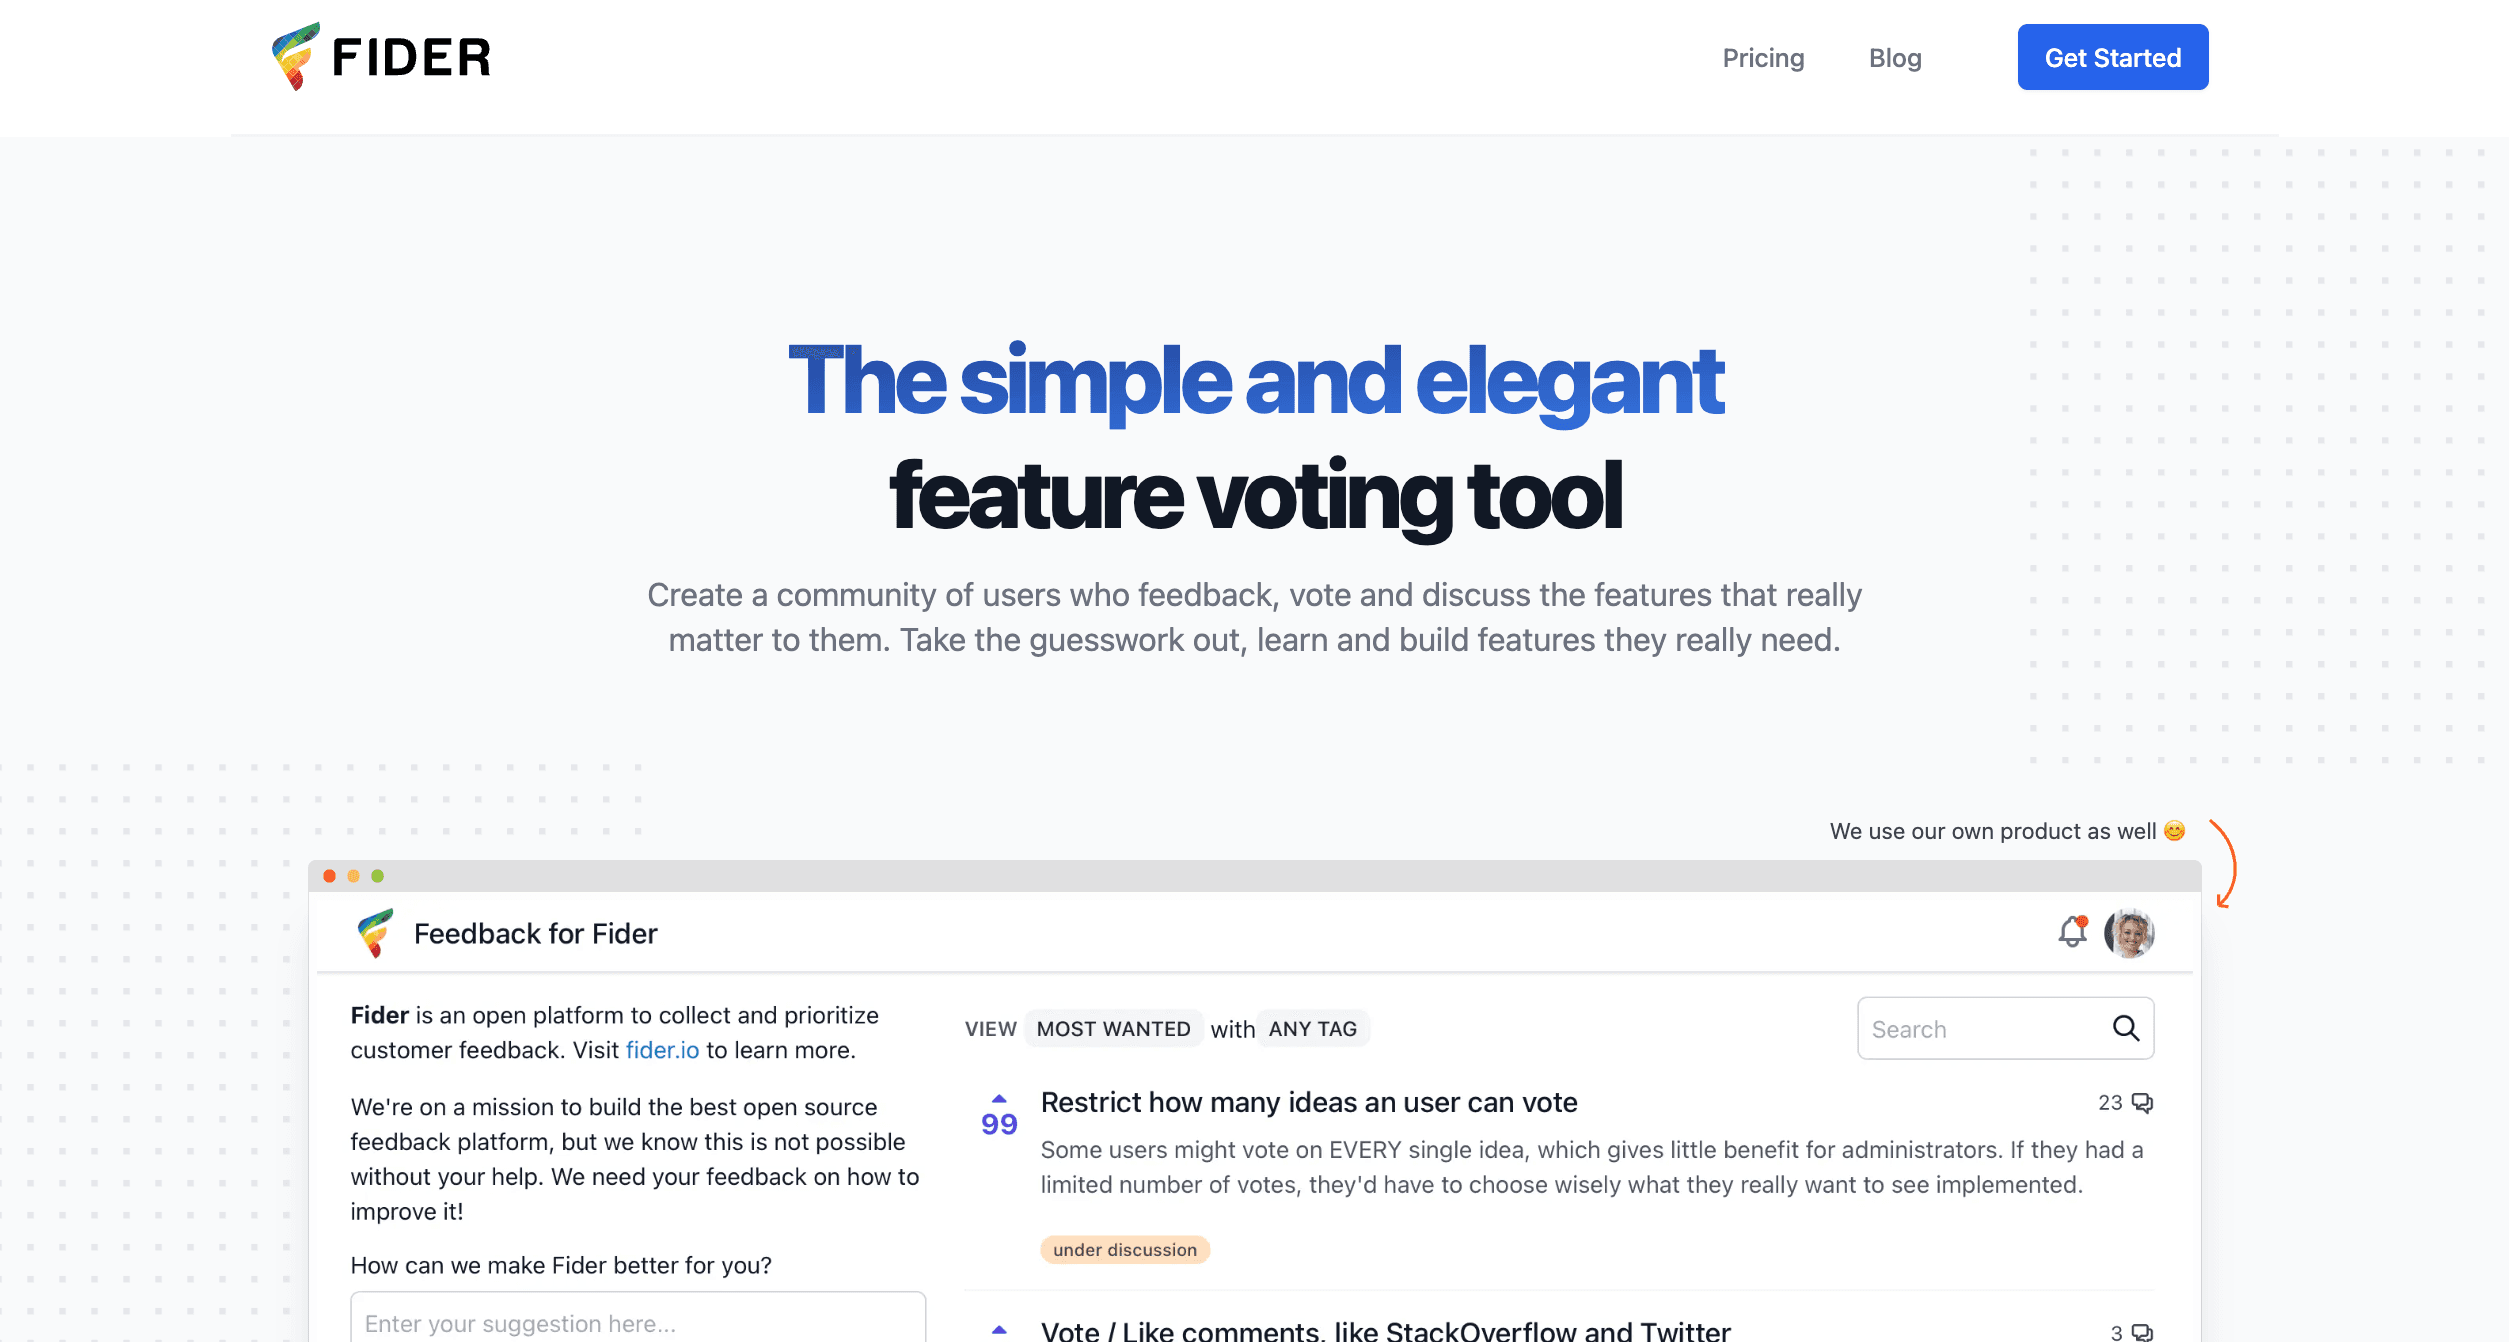Open the Pricing menu item

(x=1763, y=58)
